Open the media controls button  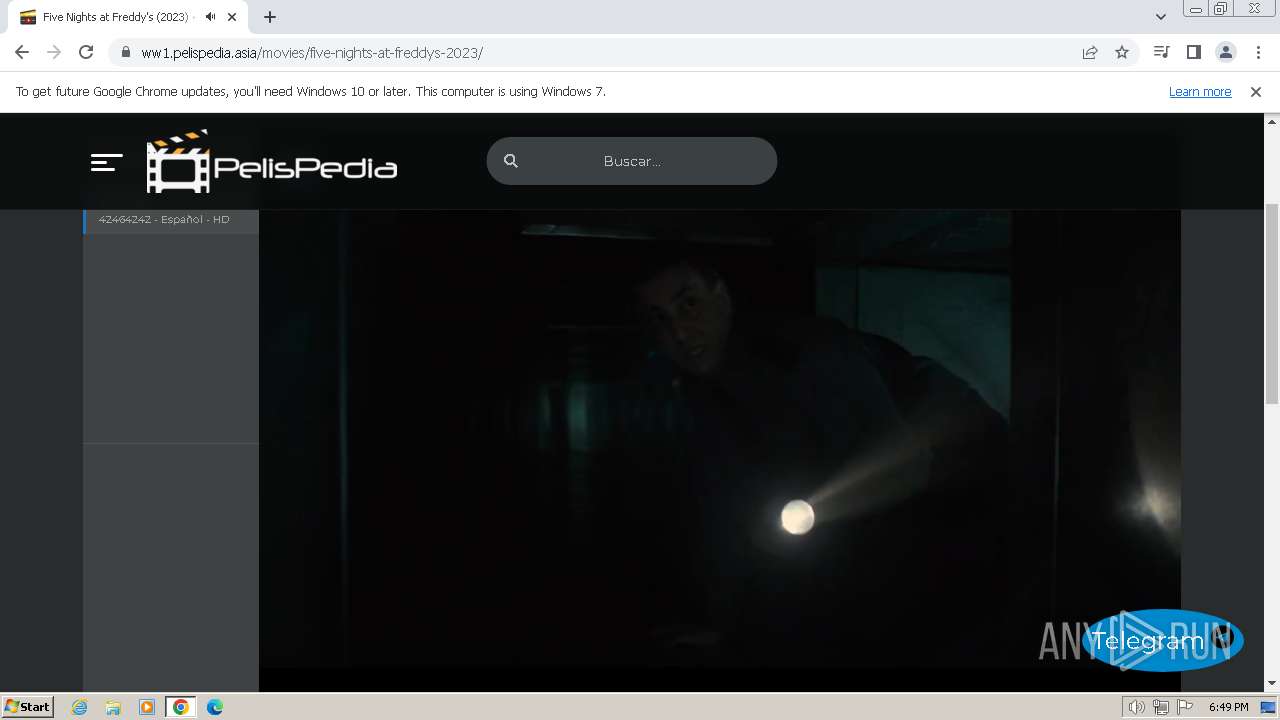pos(1161,53)
